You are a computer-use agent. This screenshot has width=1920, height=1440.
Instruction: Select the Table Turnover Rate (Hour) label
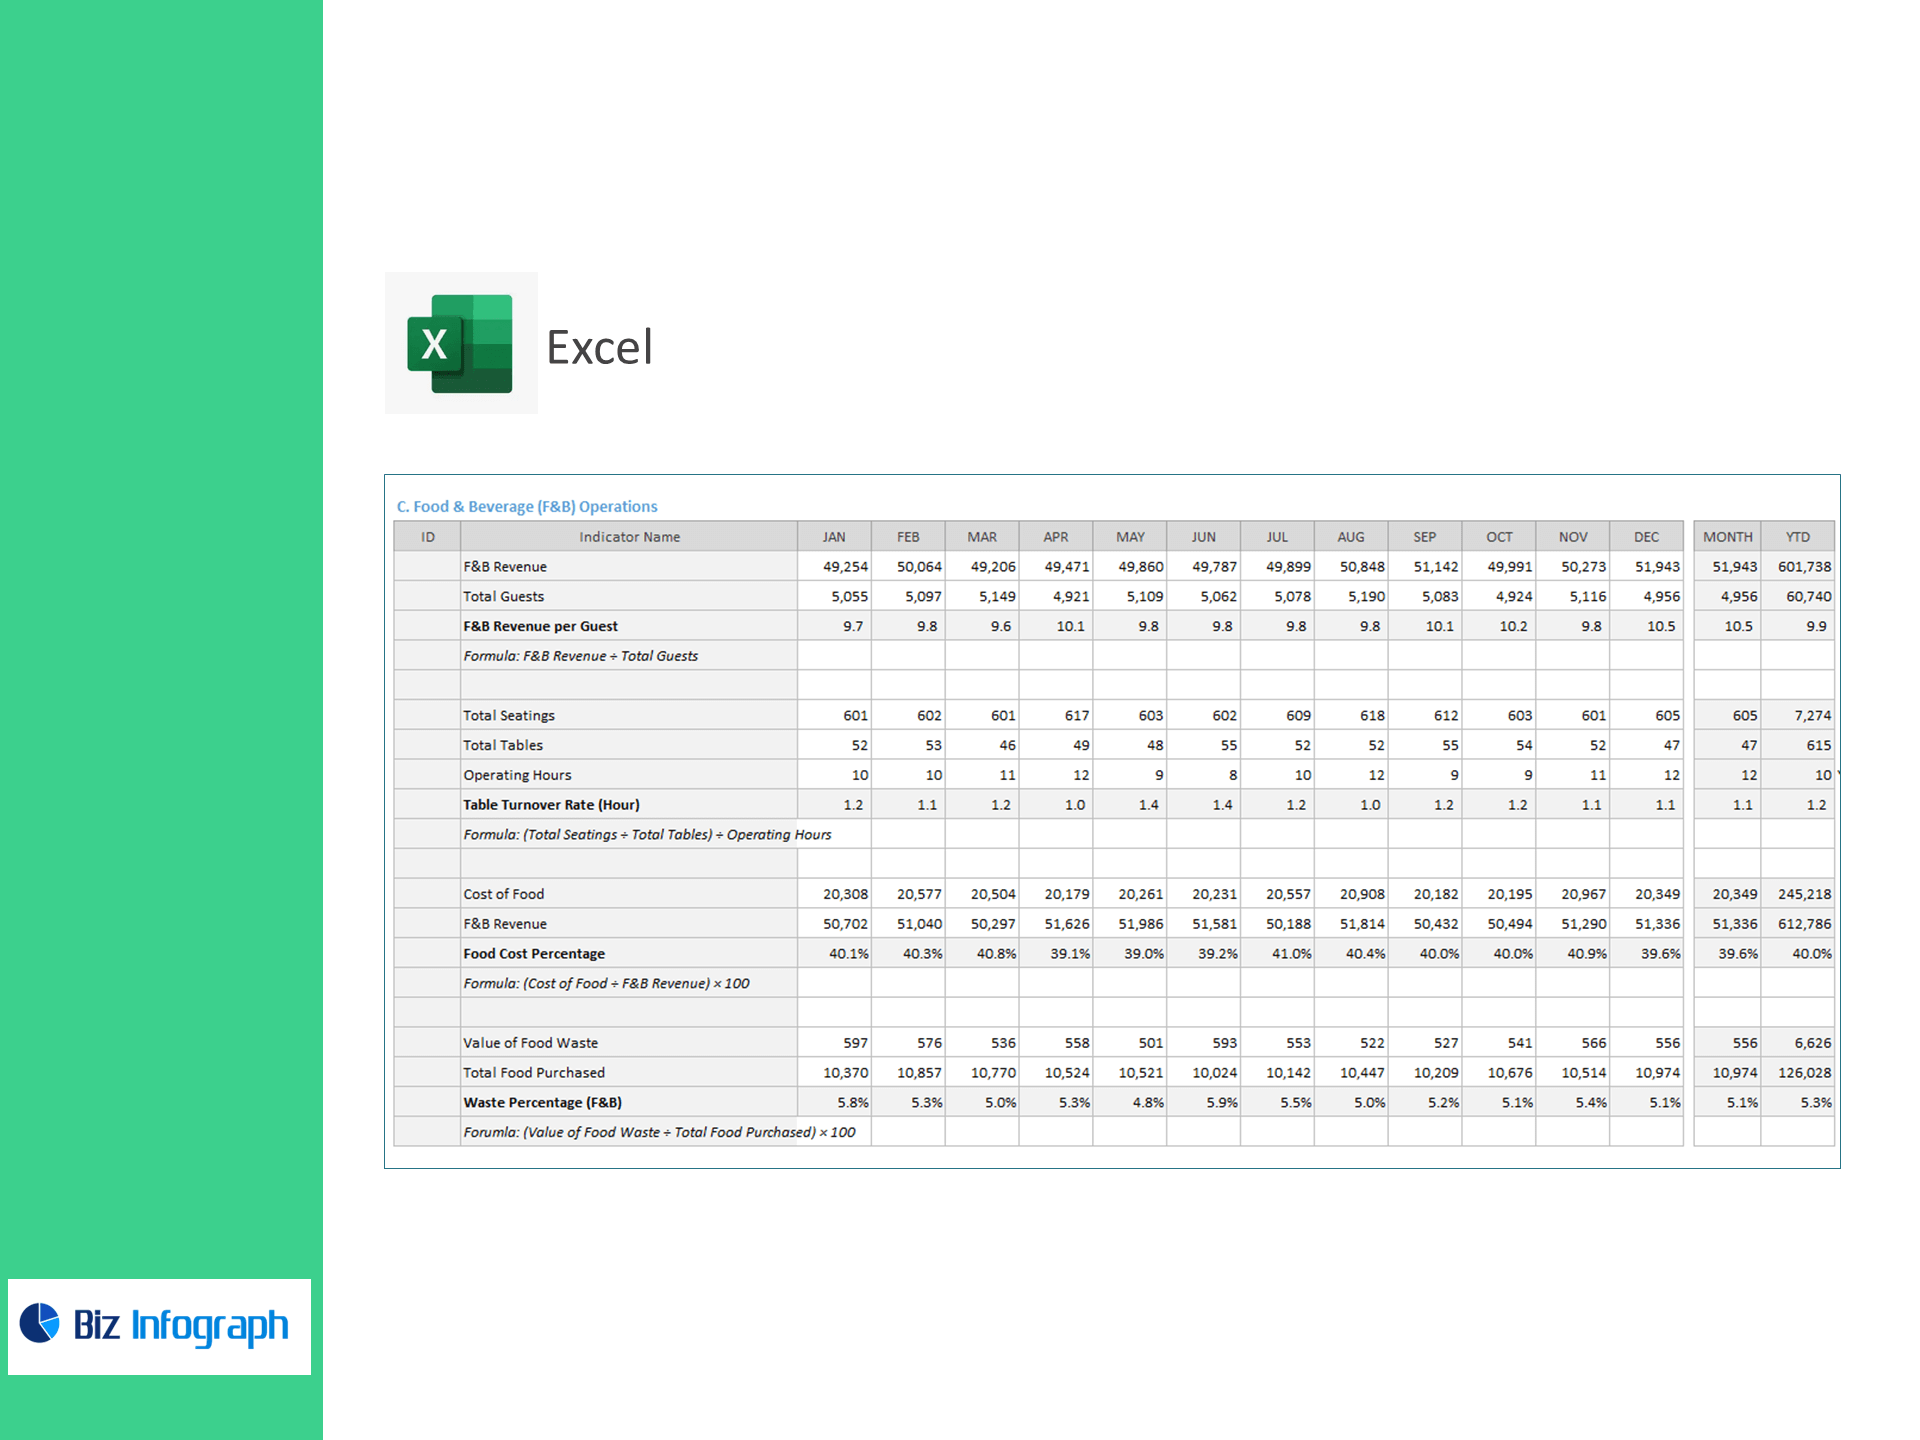551,805
